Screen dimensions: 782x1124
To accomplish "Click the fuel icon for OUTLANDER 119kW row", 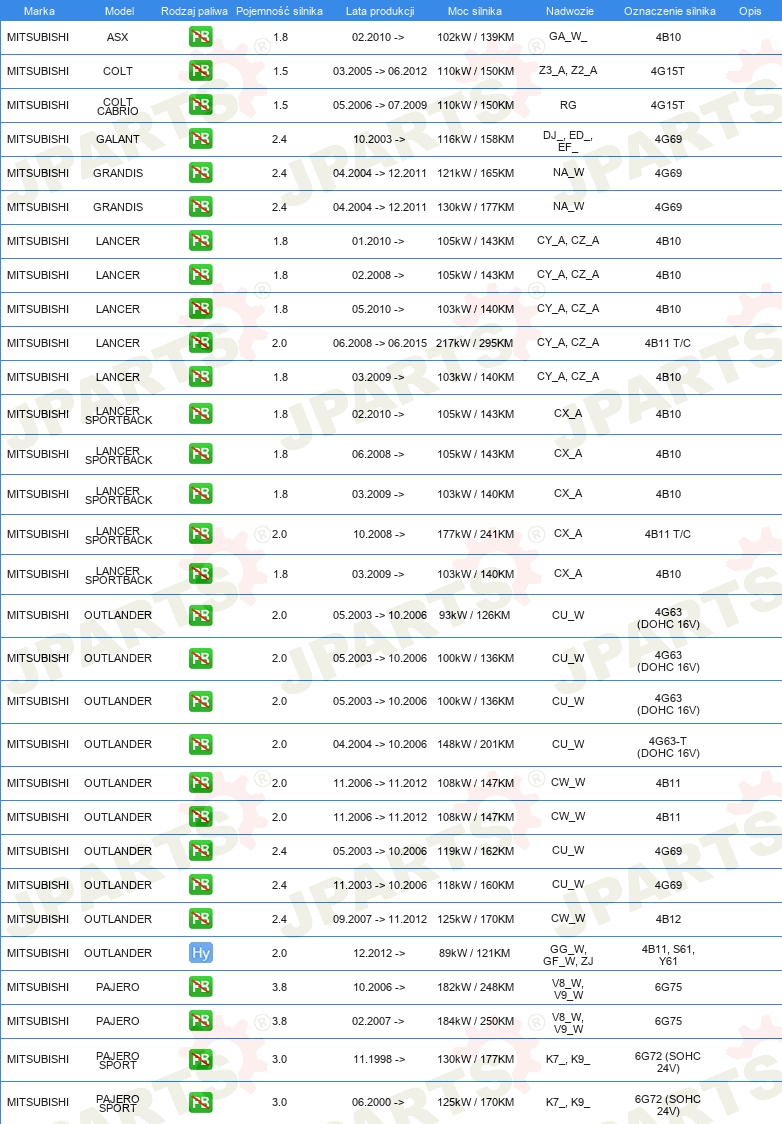I will [x=201, y=851].
